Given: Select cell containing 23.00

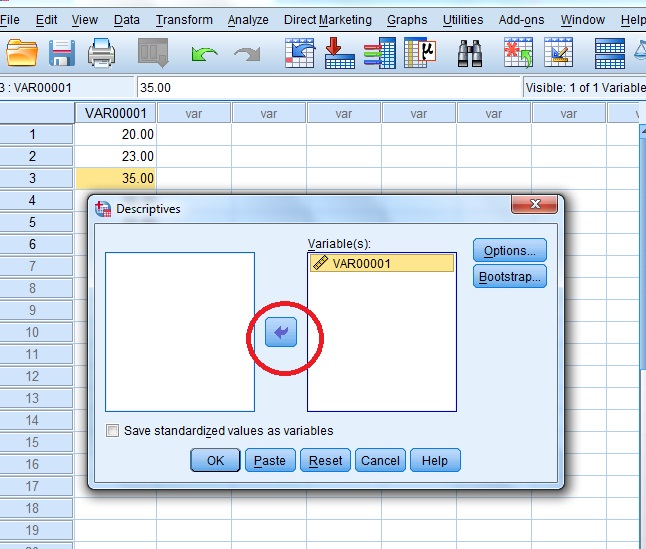Looking at the screenshot, I should 115,157.
